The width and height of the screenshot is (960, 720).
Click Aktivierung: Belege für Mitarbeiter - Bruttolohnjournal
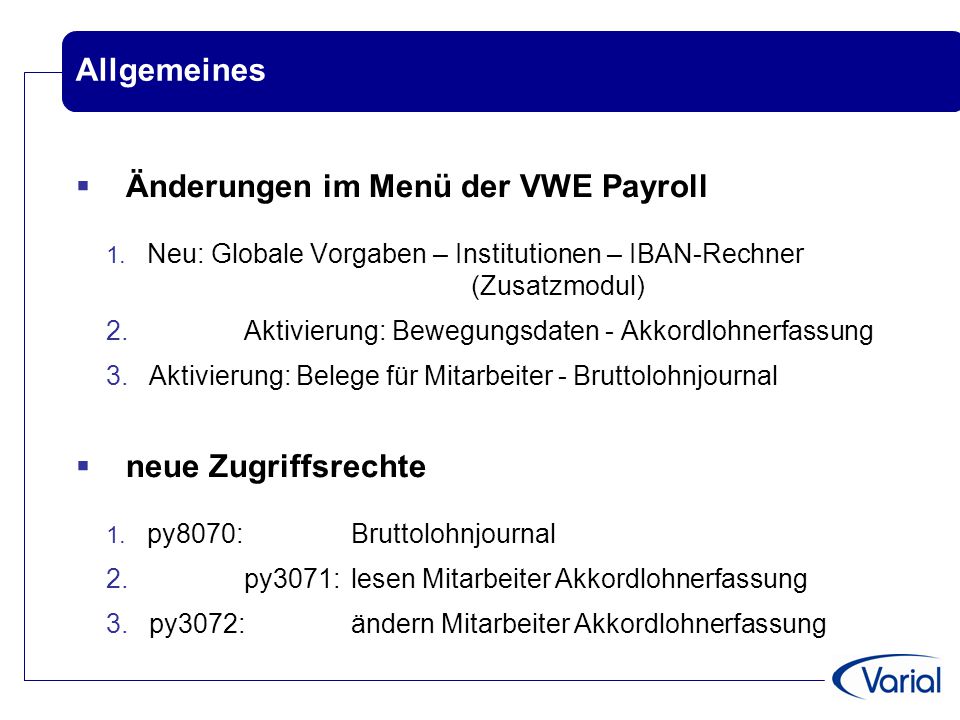point(463,376)
